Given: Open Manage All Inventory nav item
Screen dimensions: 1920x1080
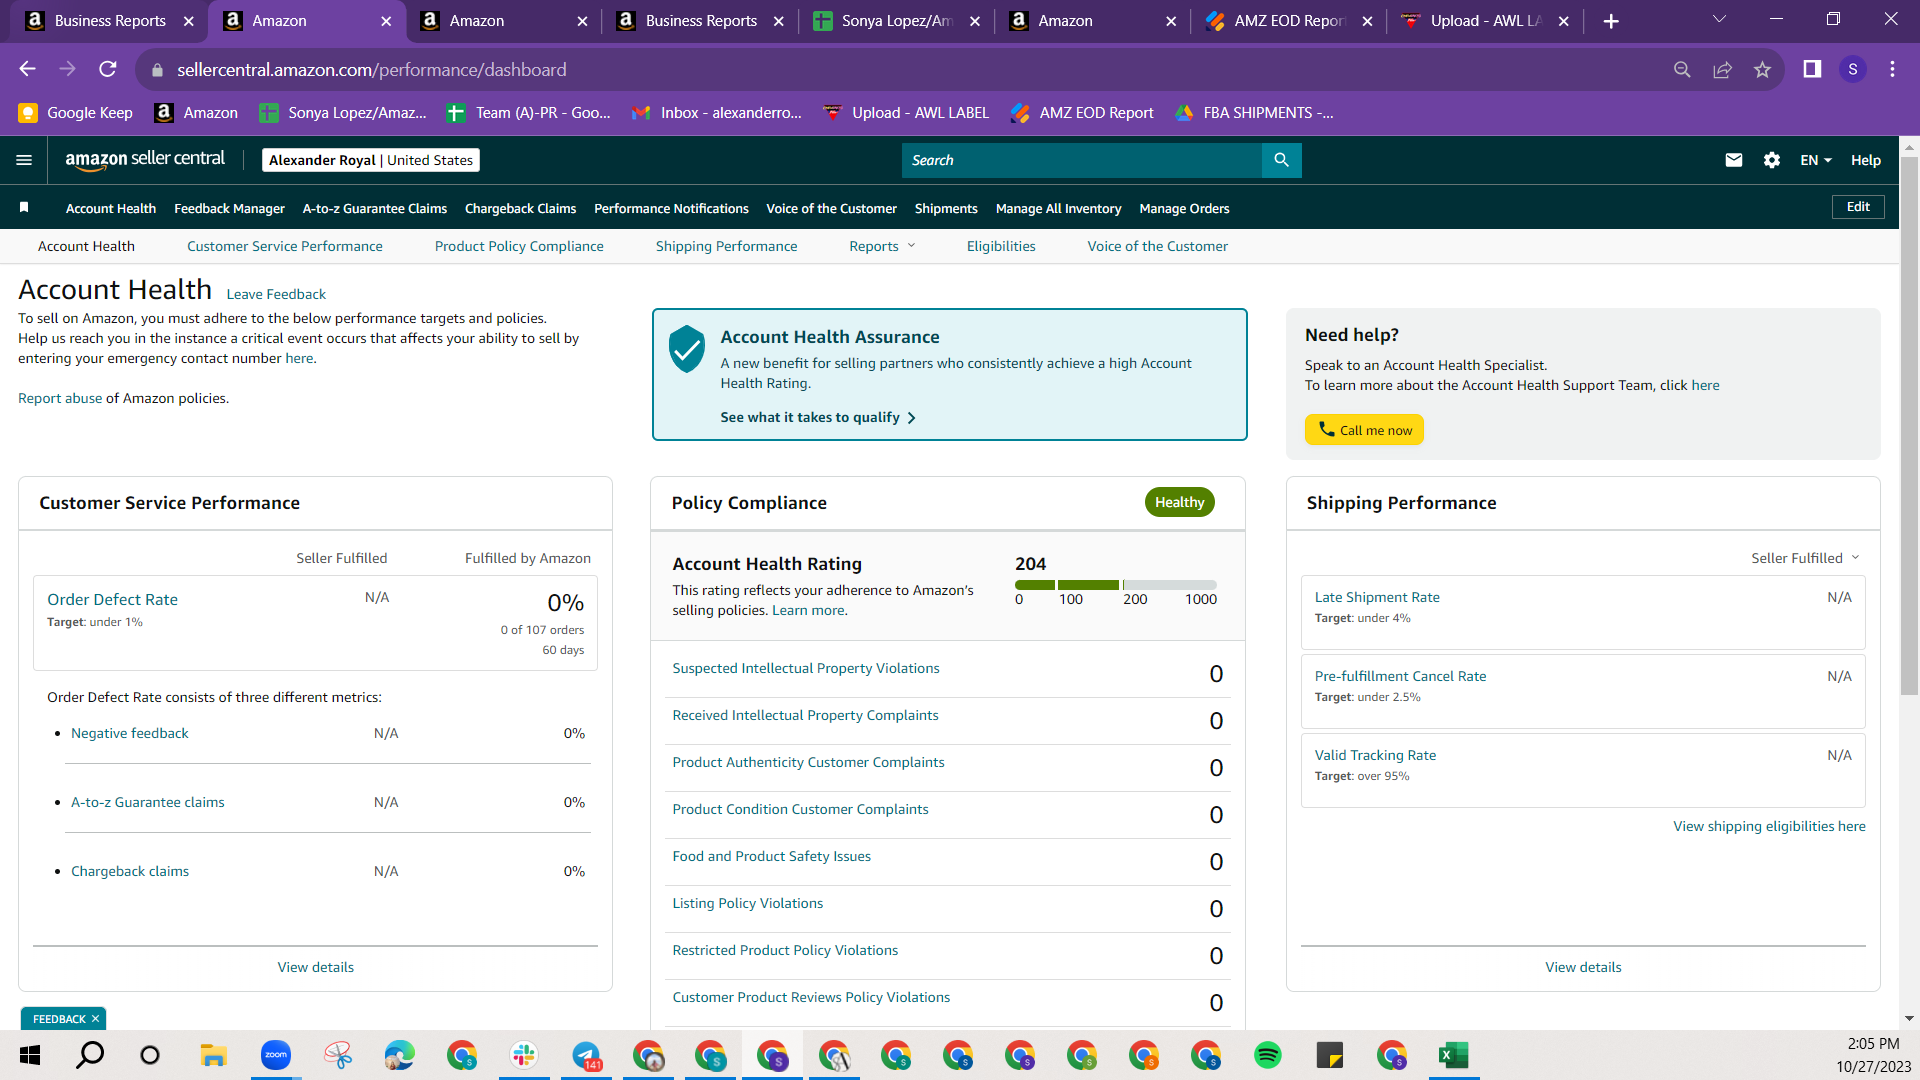Looking at the screenshot, I should click(1058, 208).
